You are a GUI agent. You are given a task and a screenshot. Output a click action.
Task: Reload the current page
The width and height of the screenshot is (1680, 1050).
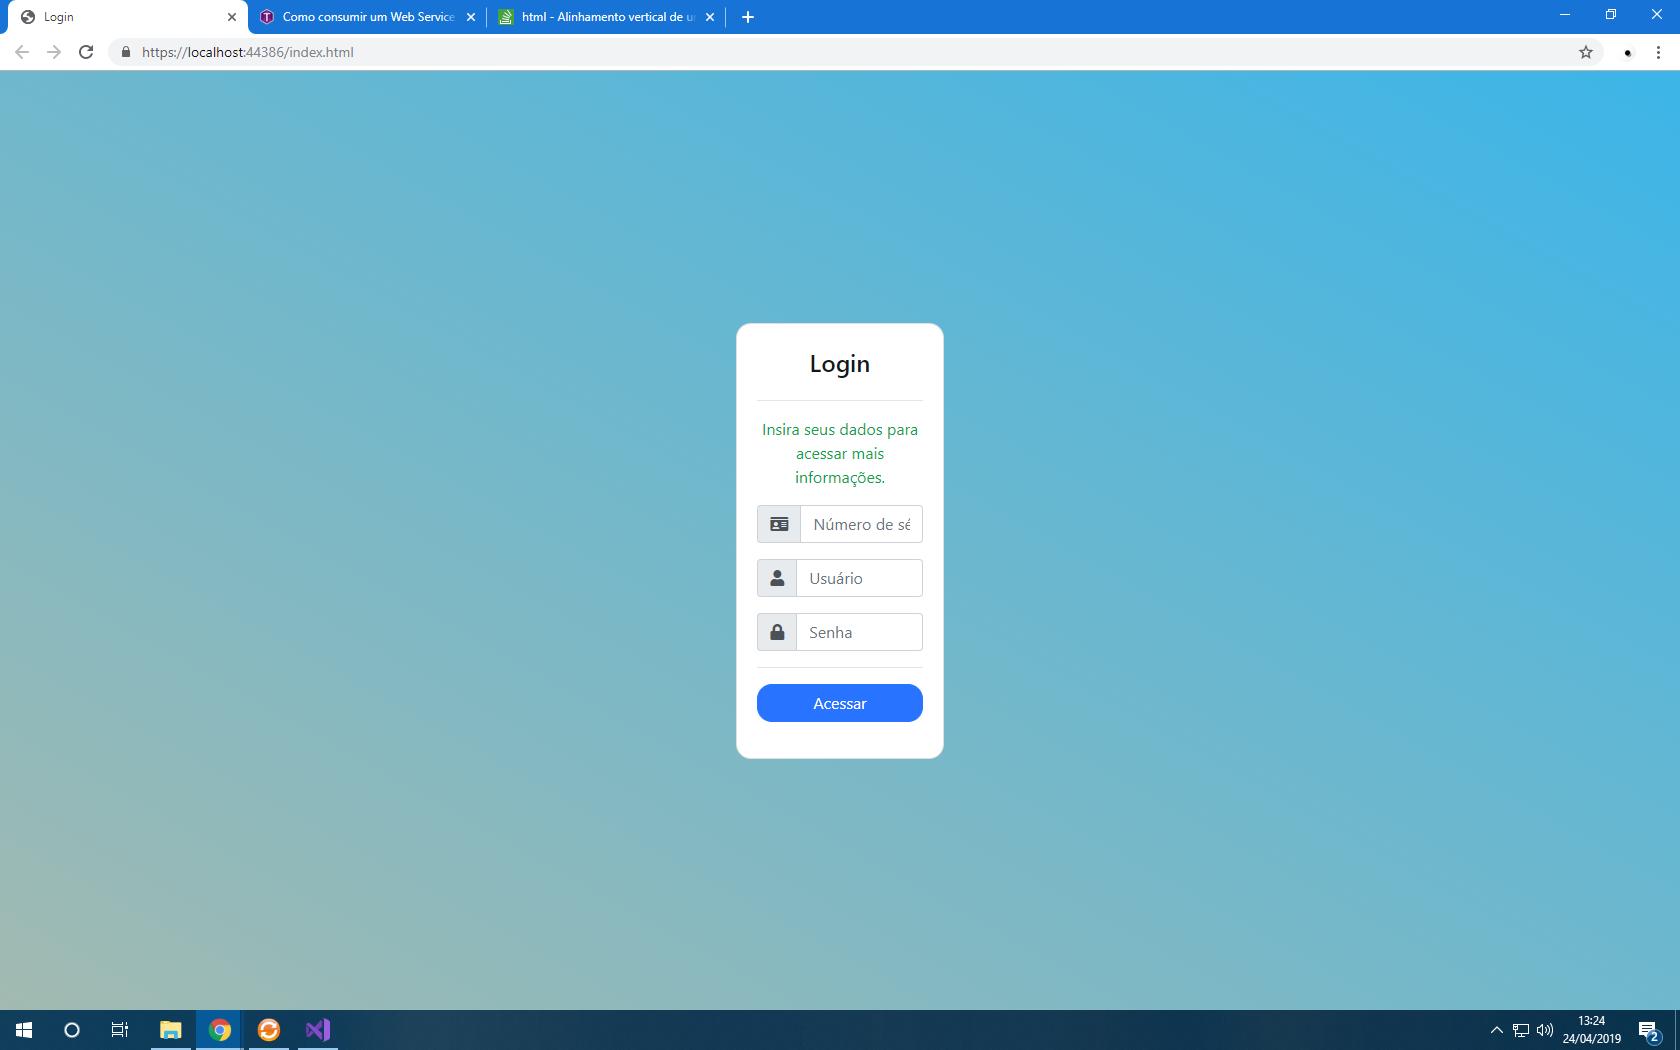(86, 52)
